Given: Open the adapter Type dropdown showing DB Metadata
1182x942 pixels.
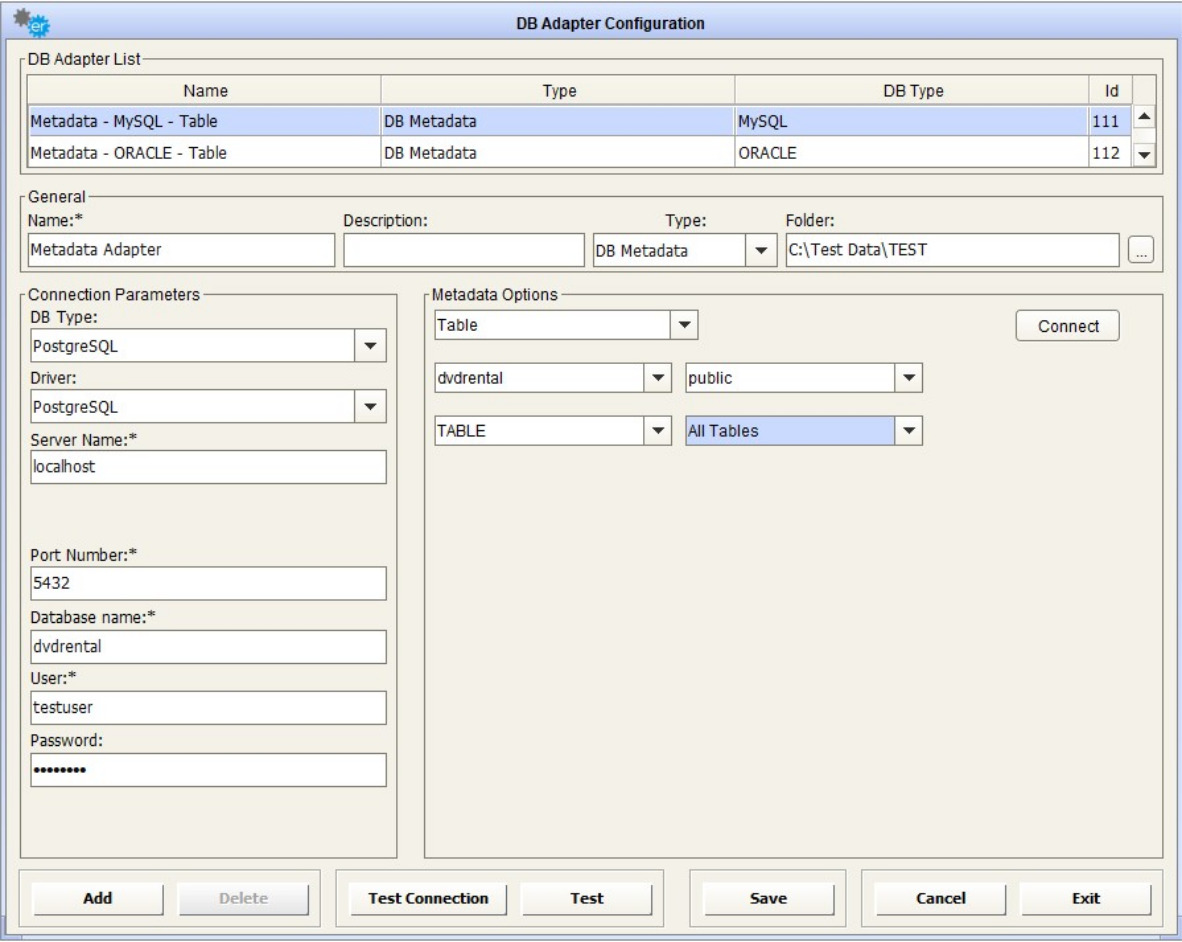Looking at the screenshot, I should coord(760,253).
